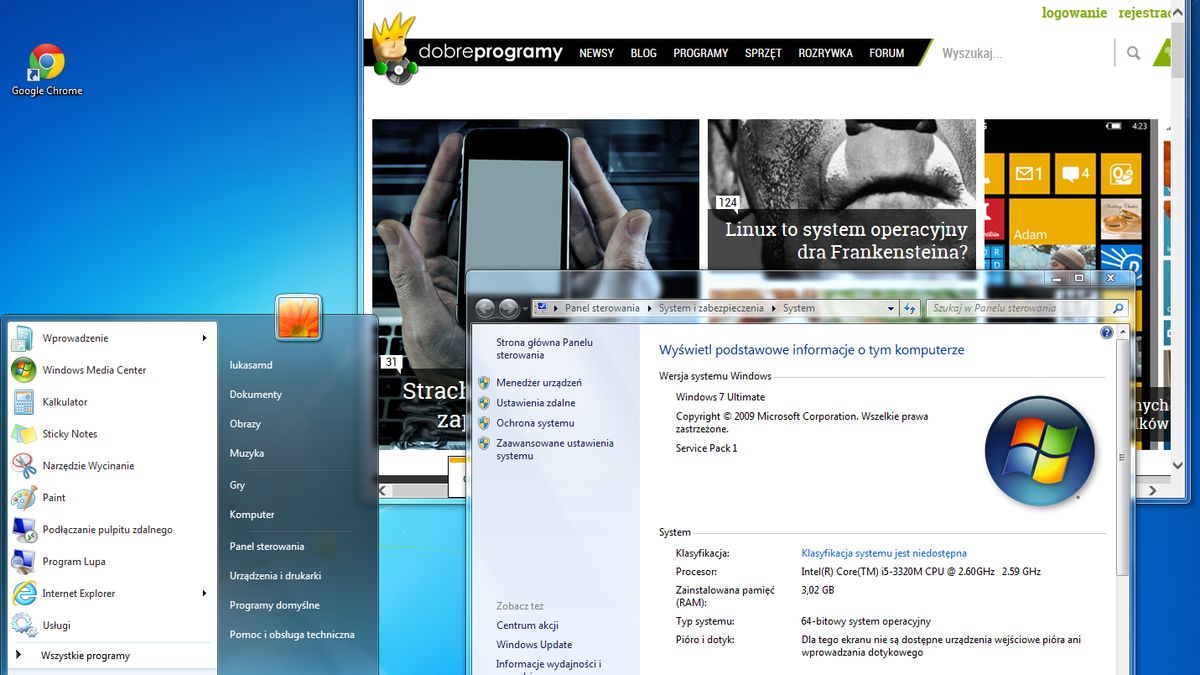1200x675 pixels.
Task: Expand the Wprowadzenie submenu arrow
Action: coord(204,338)
